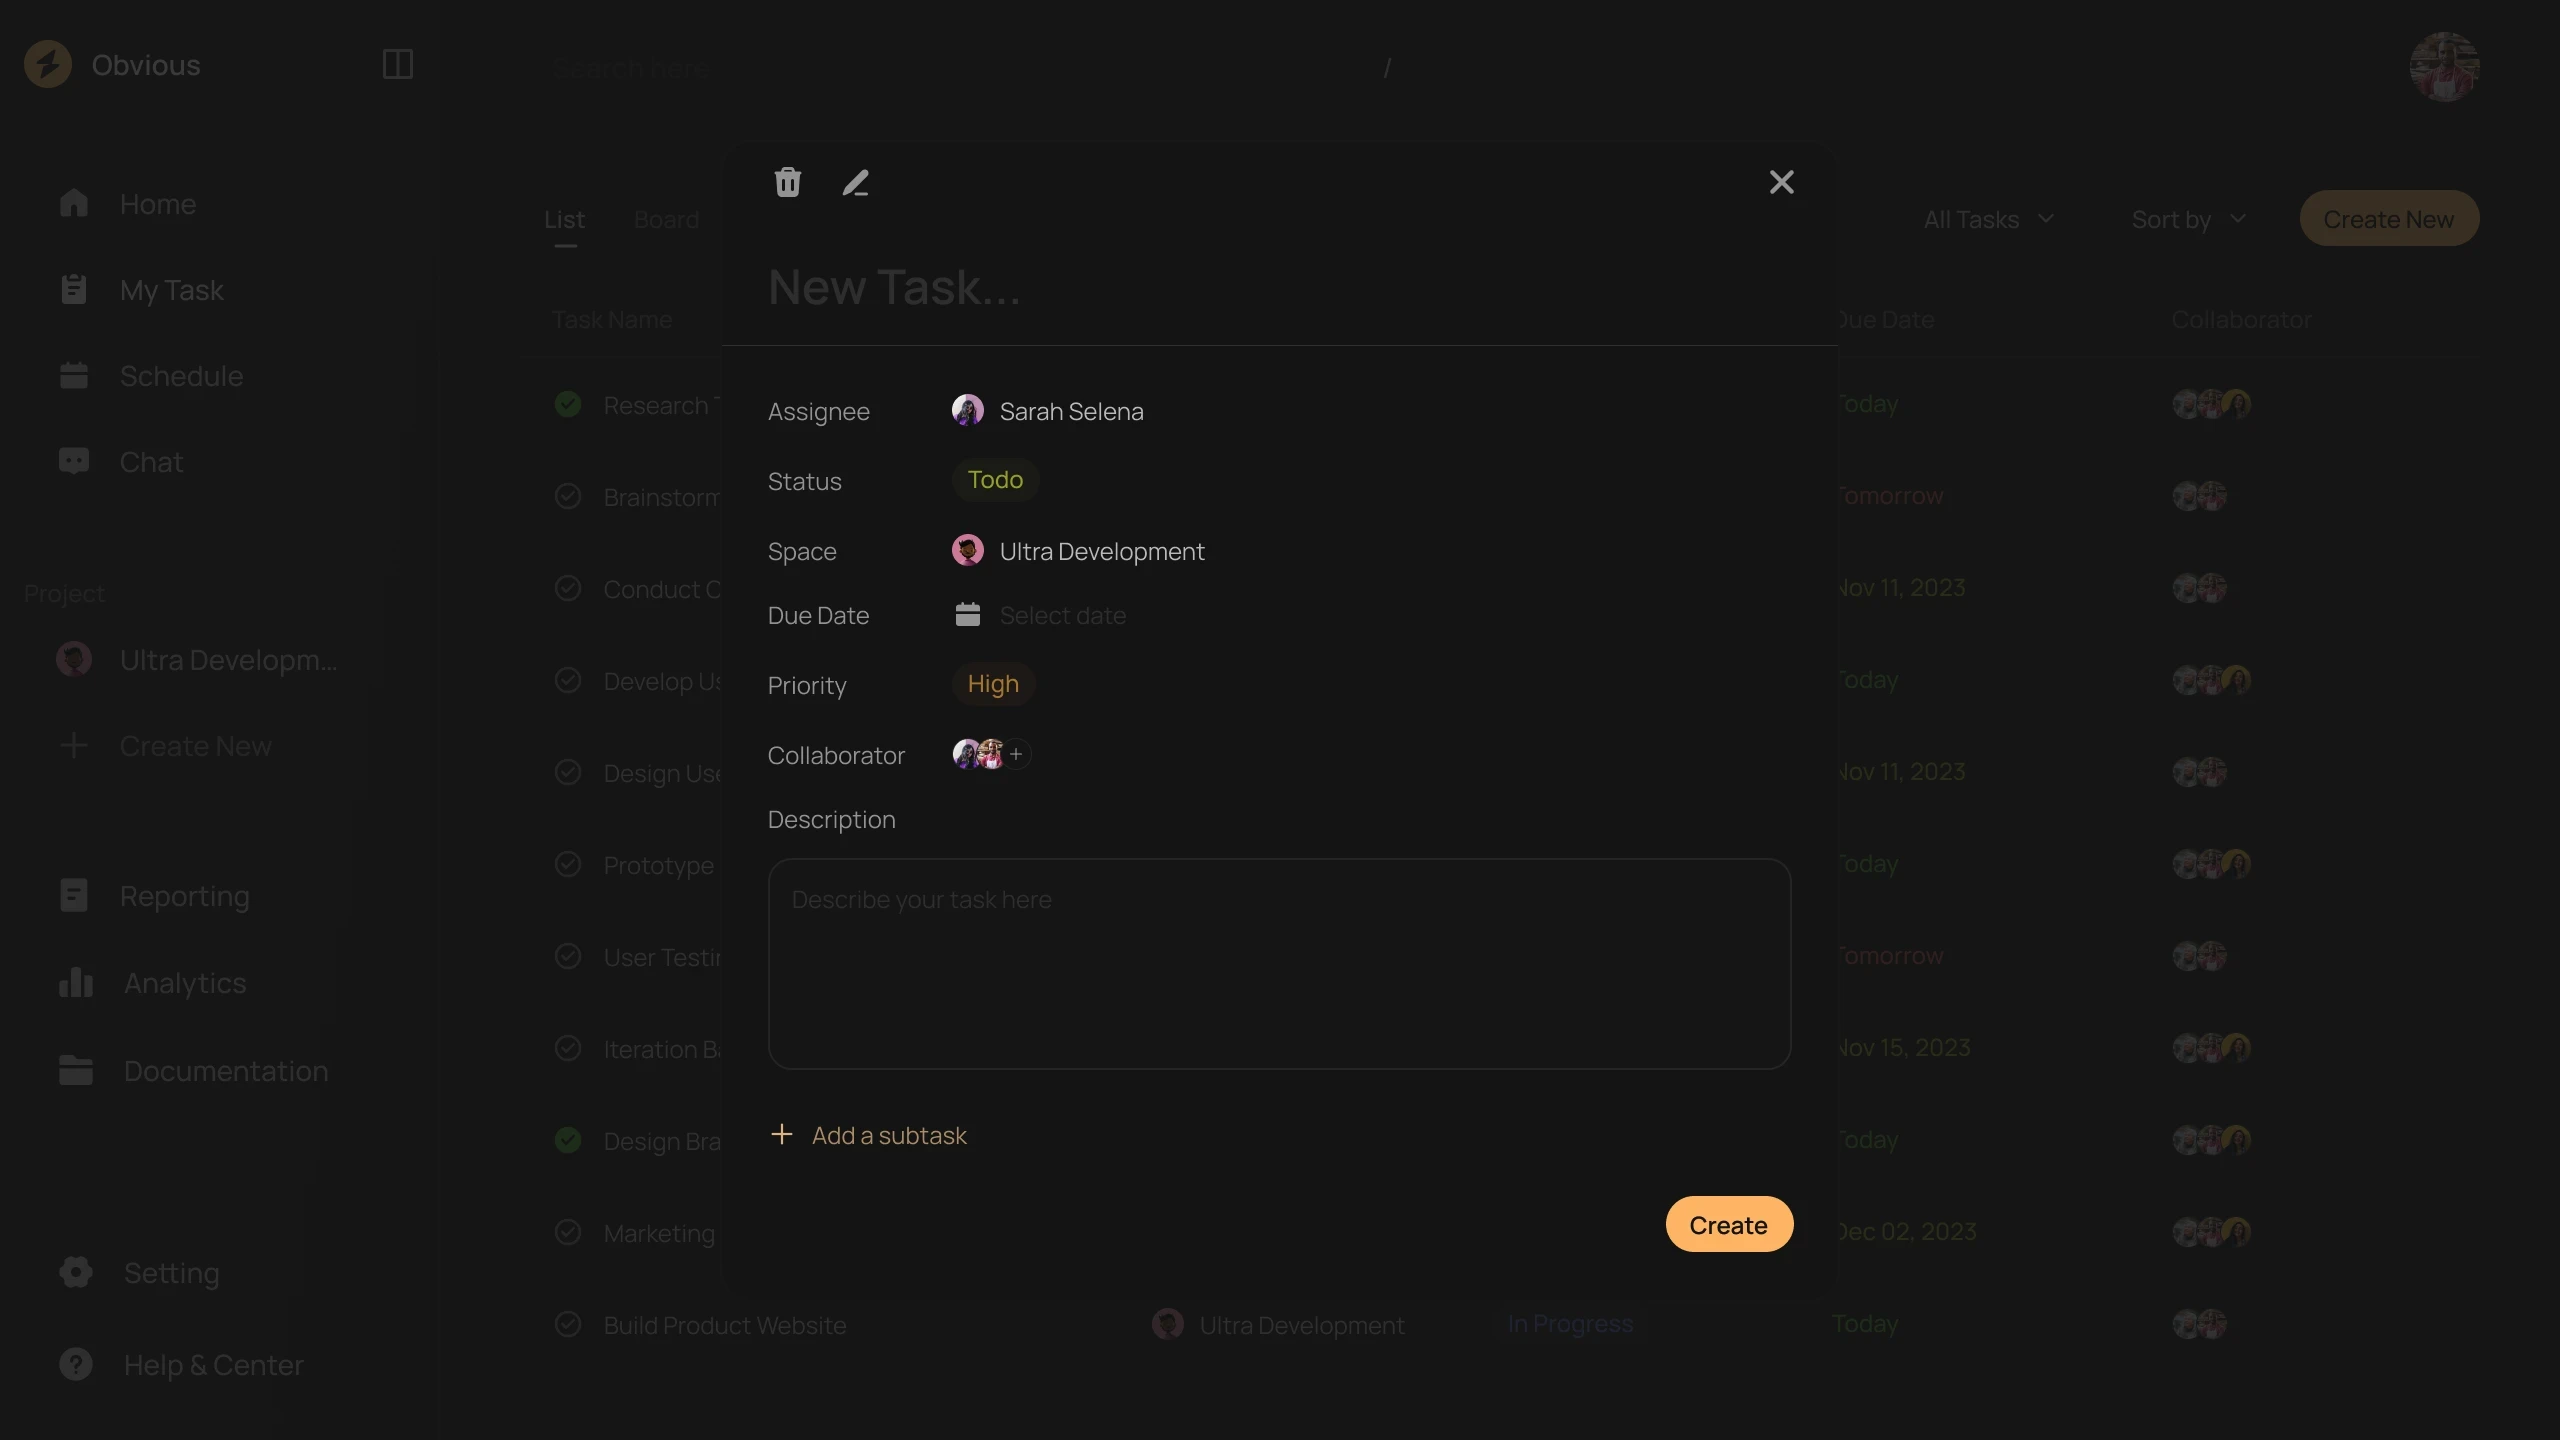Screen dimensions: 2560x1440
Task: Click Create button to save task
Action: pos(1728,1224)
